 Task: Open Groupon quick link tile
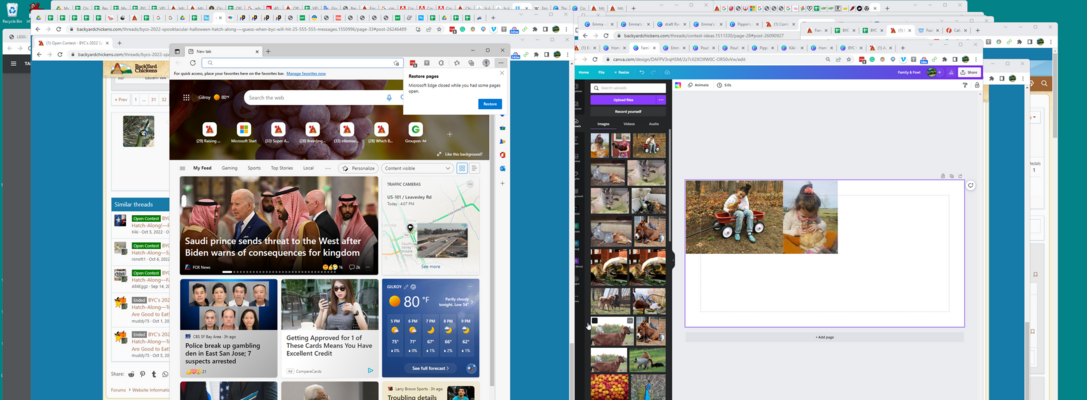pyautogui.click(x=415, y=132)
